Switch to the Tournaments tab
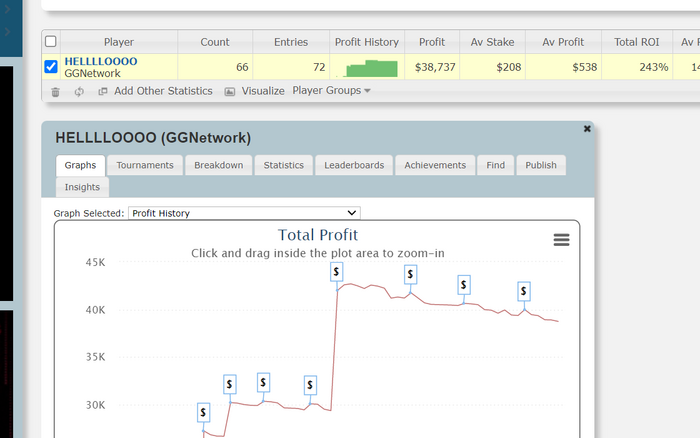Viewport: 700px width, 438px height. [145, 165]
